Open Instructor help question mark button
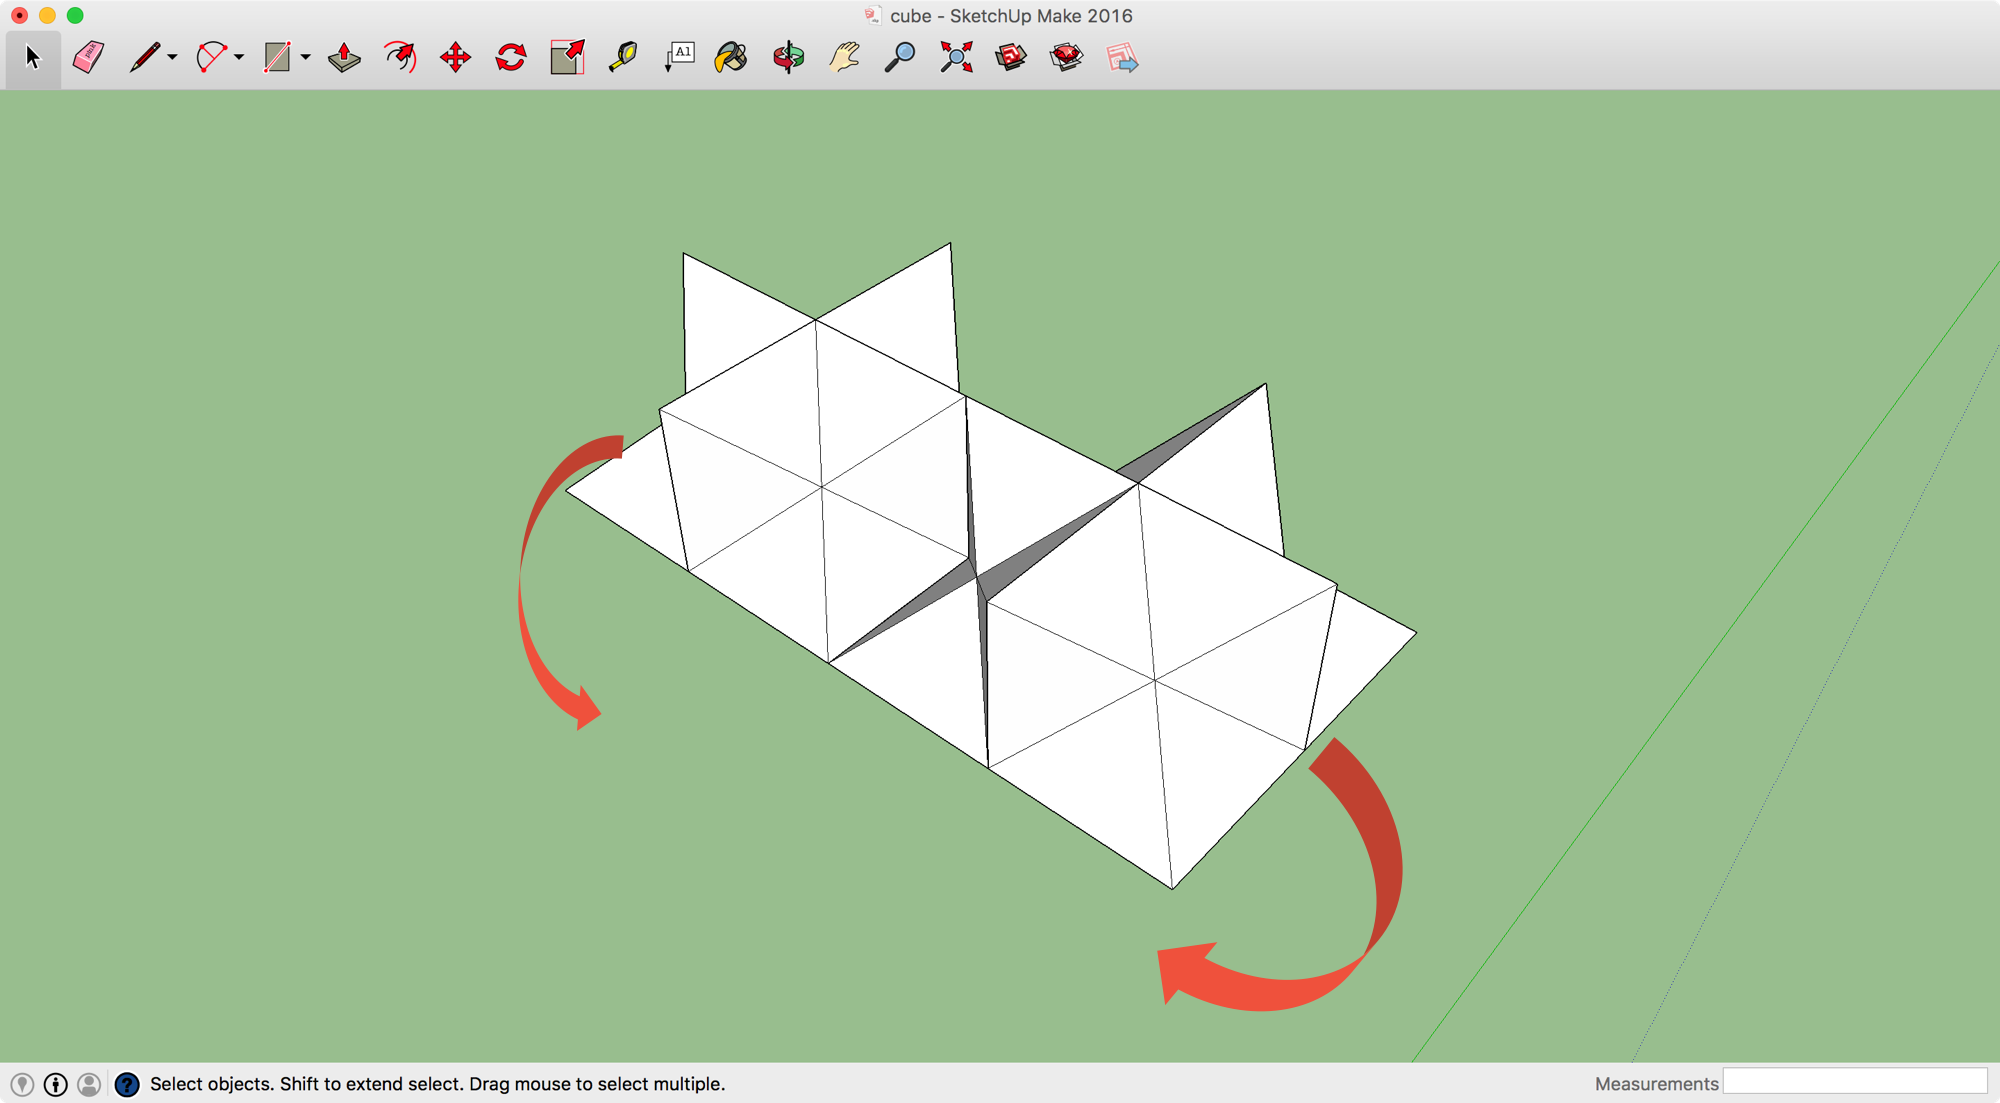The height and width of the screenshot is (1103, 2000). coord(127,1084)
